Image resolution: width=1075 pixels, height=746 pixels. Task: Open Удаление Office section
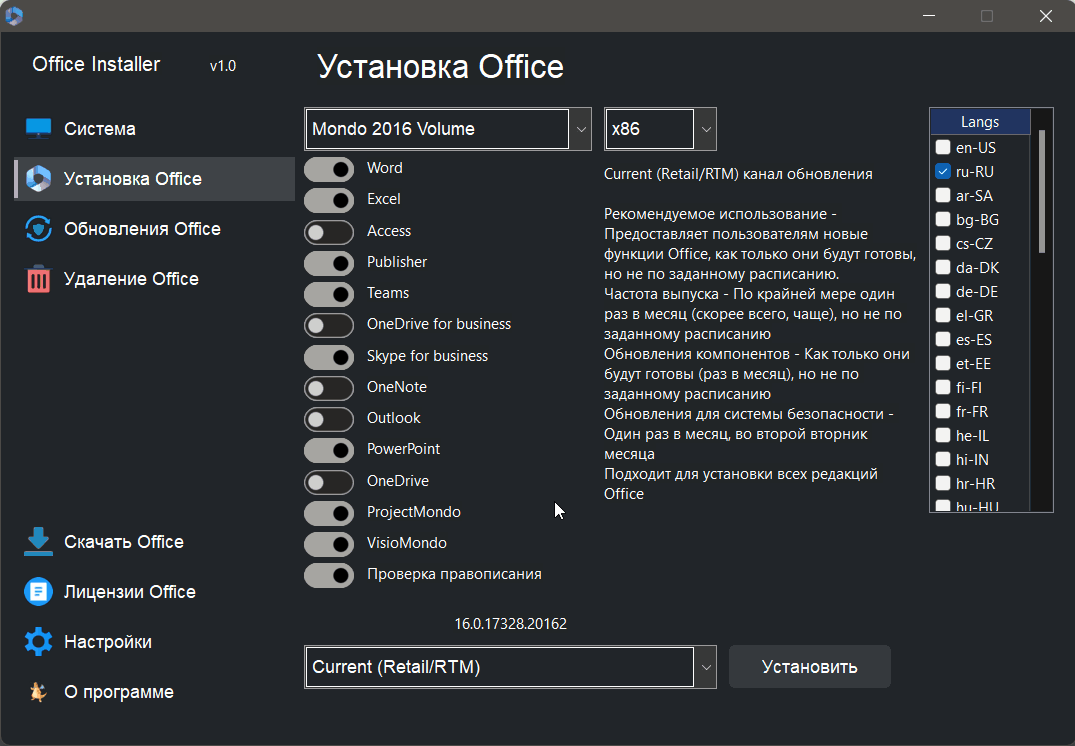tap(154, 278)
